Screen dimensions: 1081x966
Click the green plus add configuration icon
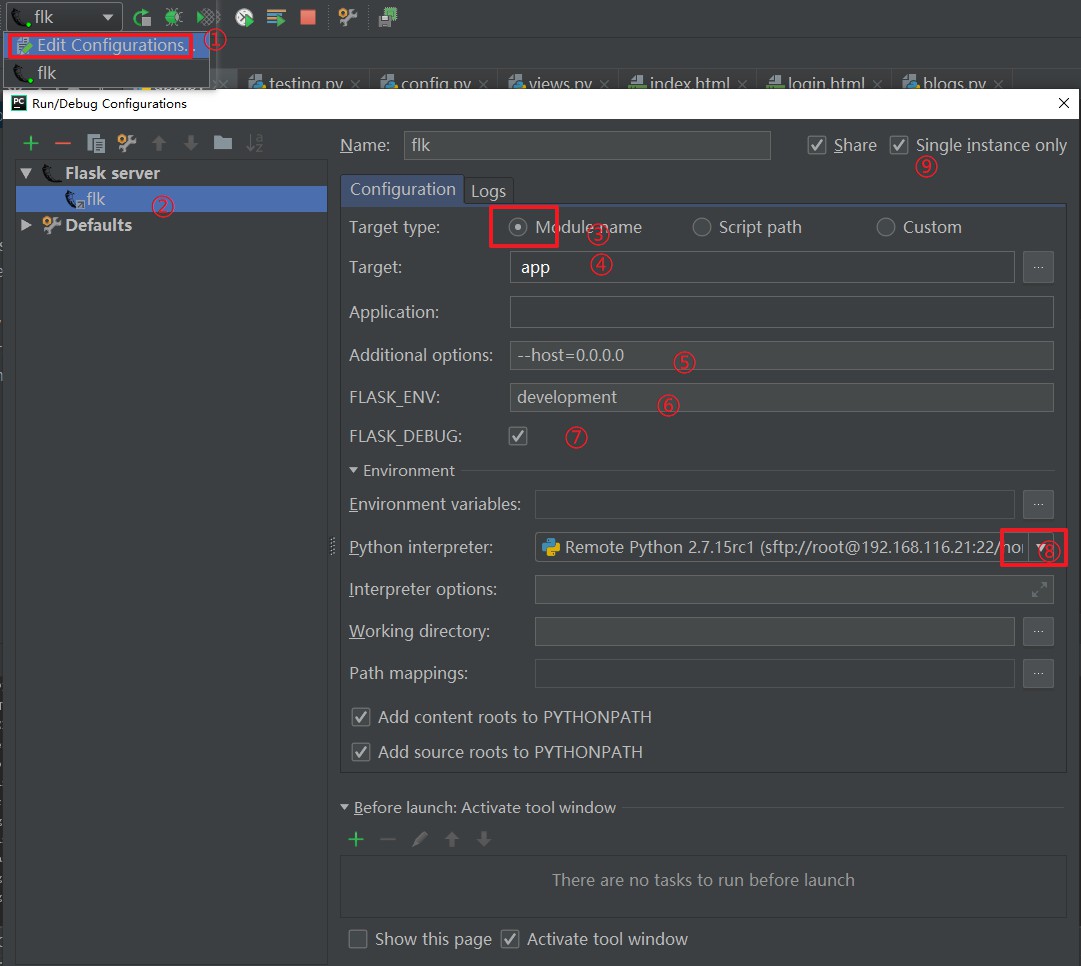click(x=31, y=144)
